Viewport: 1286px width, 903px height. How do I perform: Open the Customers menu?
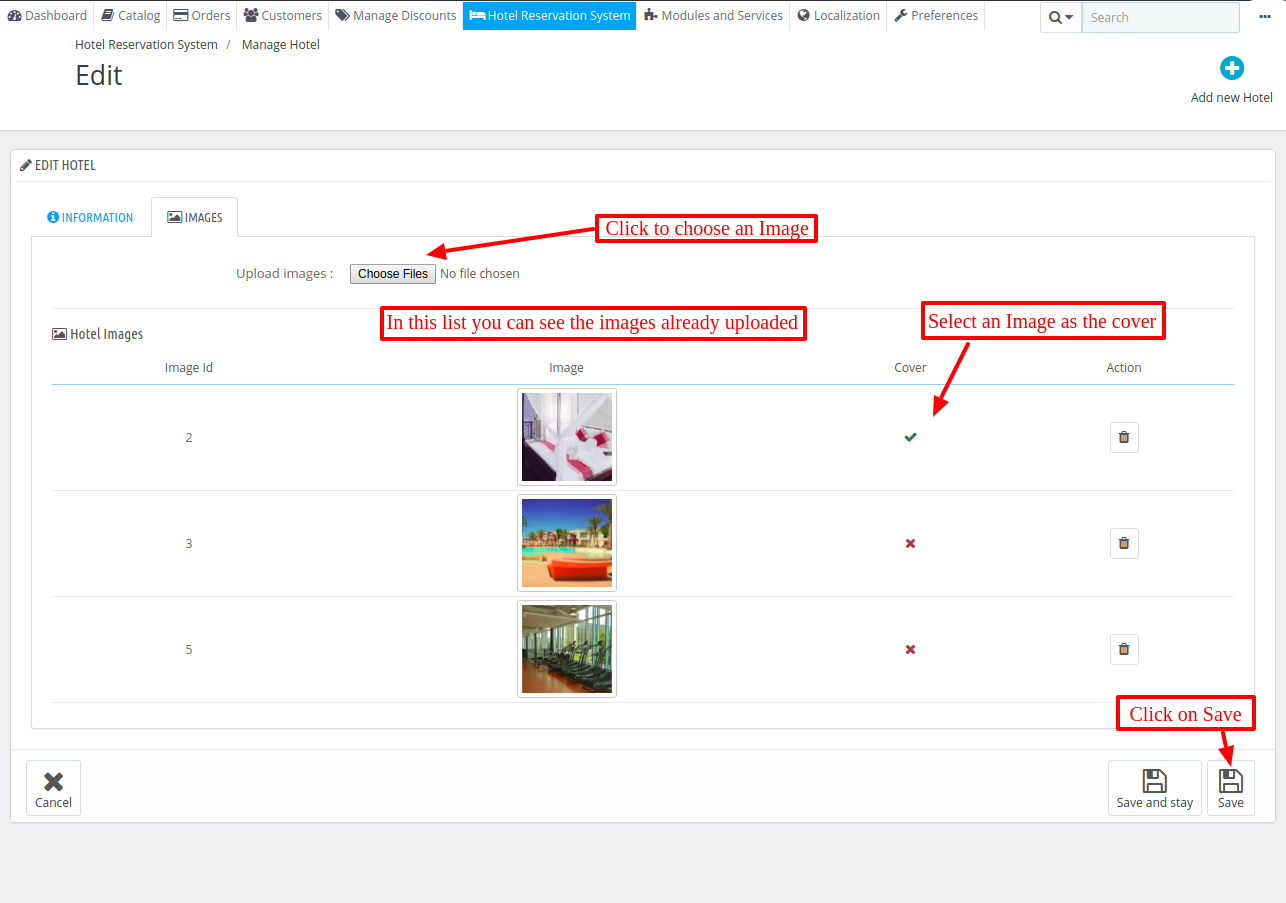pyautogui.click(x=283, y=15)
